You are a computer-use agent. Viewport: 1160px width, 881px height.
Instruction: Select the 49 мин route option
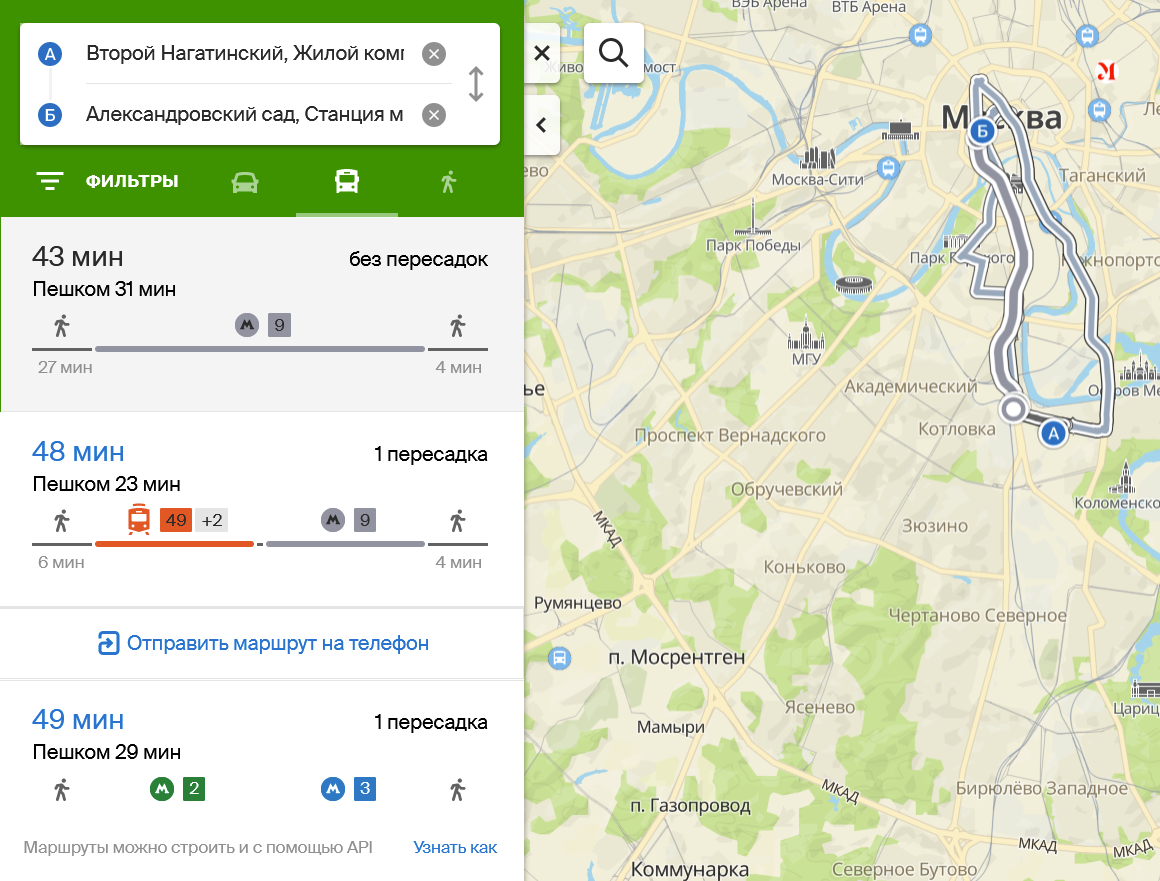coord(260,755)
